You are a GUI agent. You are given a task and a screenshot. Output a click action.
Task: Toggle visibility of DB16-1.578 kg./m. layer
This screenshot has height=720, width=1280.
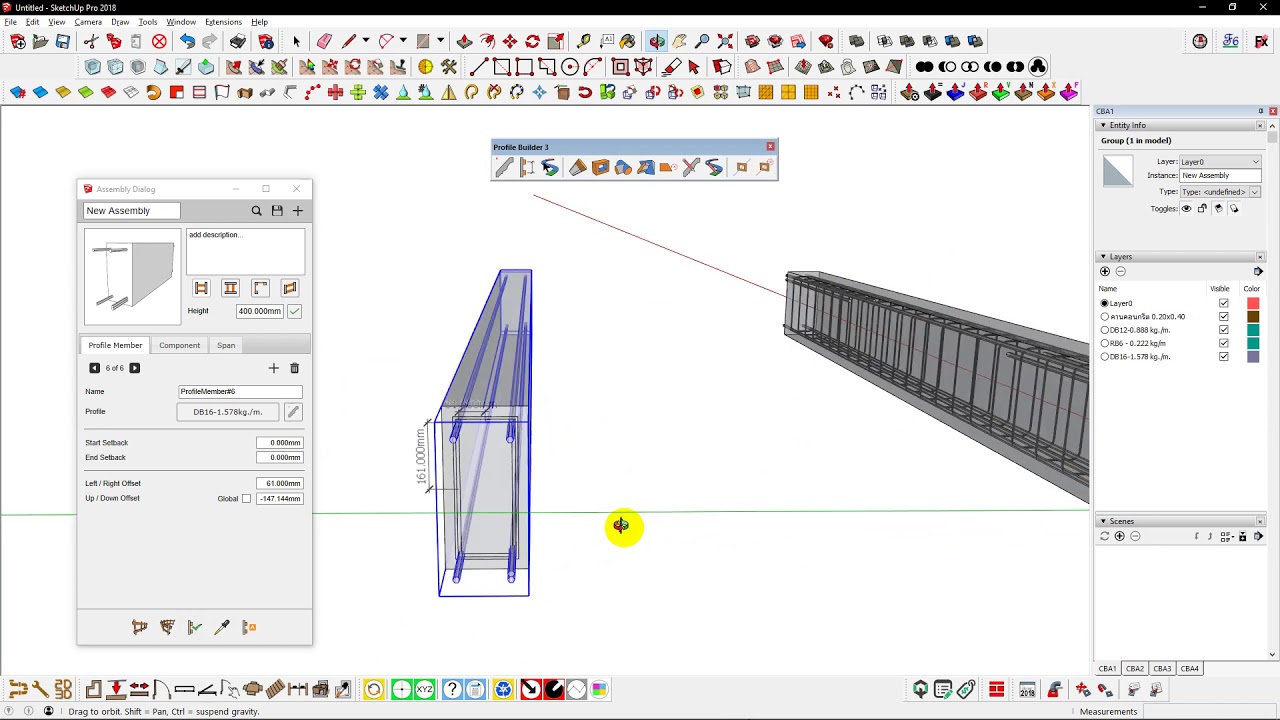[x=1223, y=356]
